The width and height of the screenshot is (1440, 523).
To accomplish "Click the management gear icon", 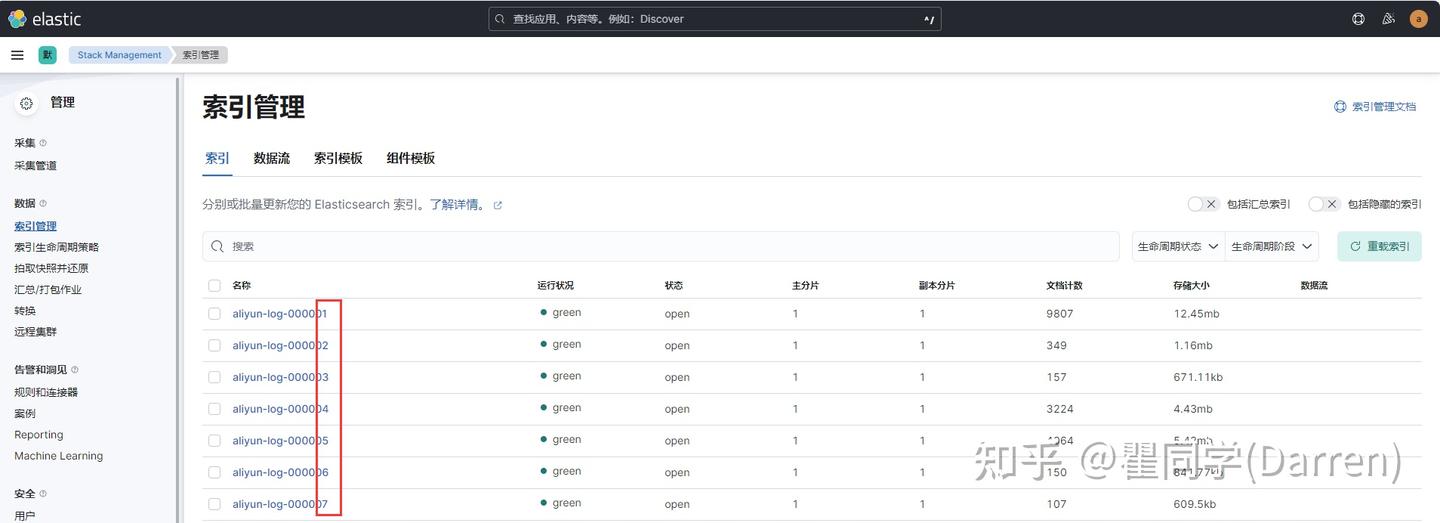I will pos(27,103).
